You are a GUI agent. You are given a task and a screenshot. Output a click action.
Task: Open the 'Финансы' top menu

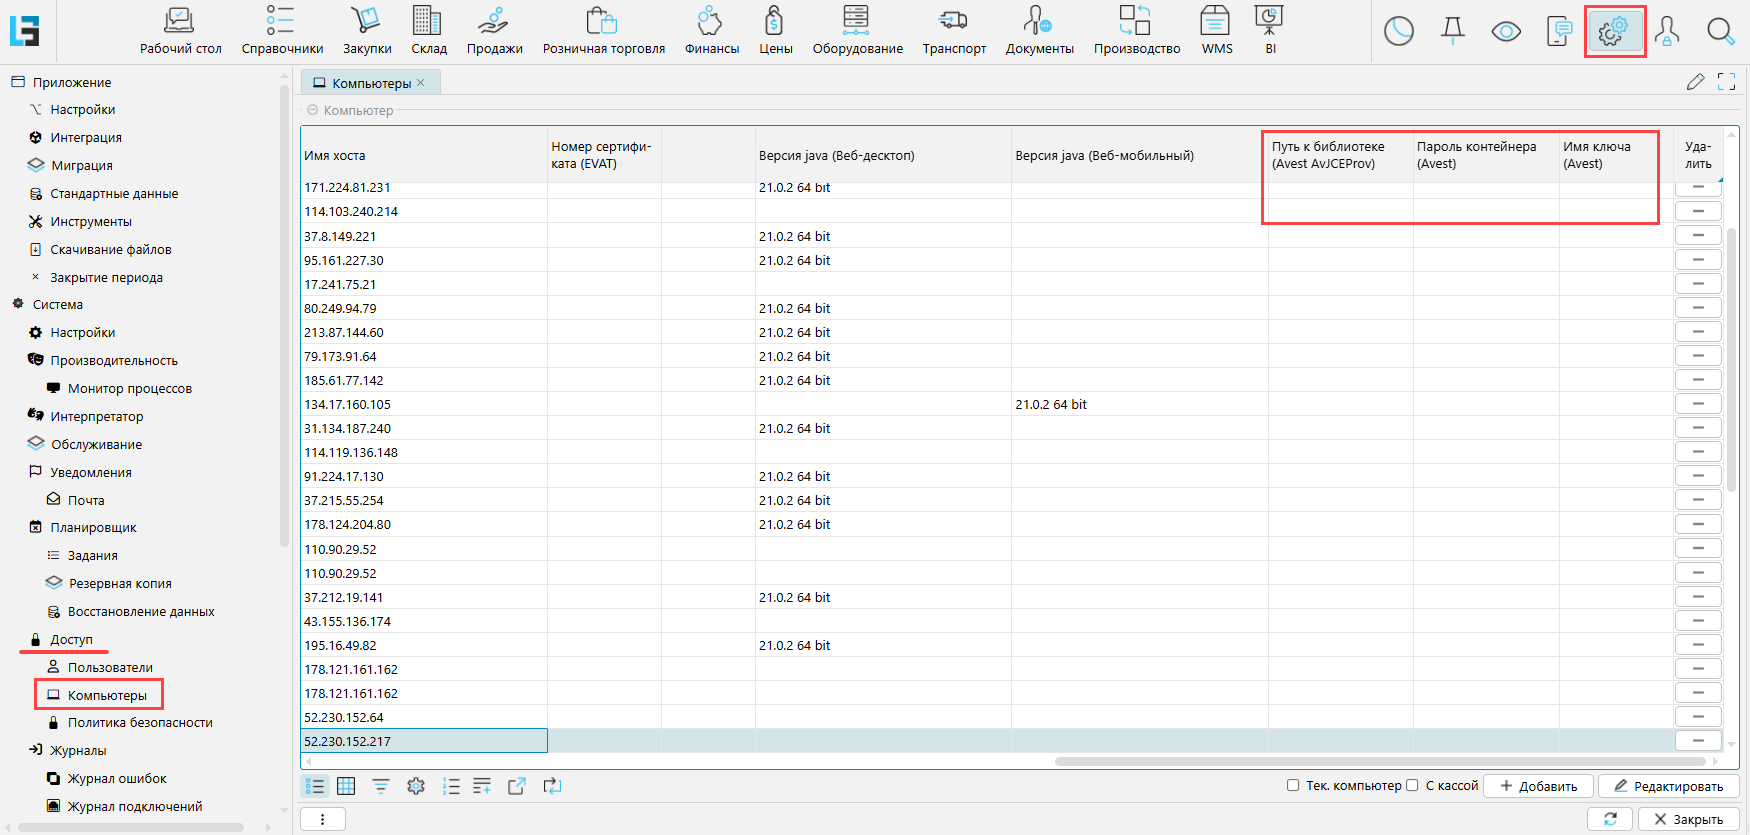click(711, 32)
